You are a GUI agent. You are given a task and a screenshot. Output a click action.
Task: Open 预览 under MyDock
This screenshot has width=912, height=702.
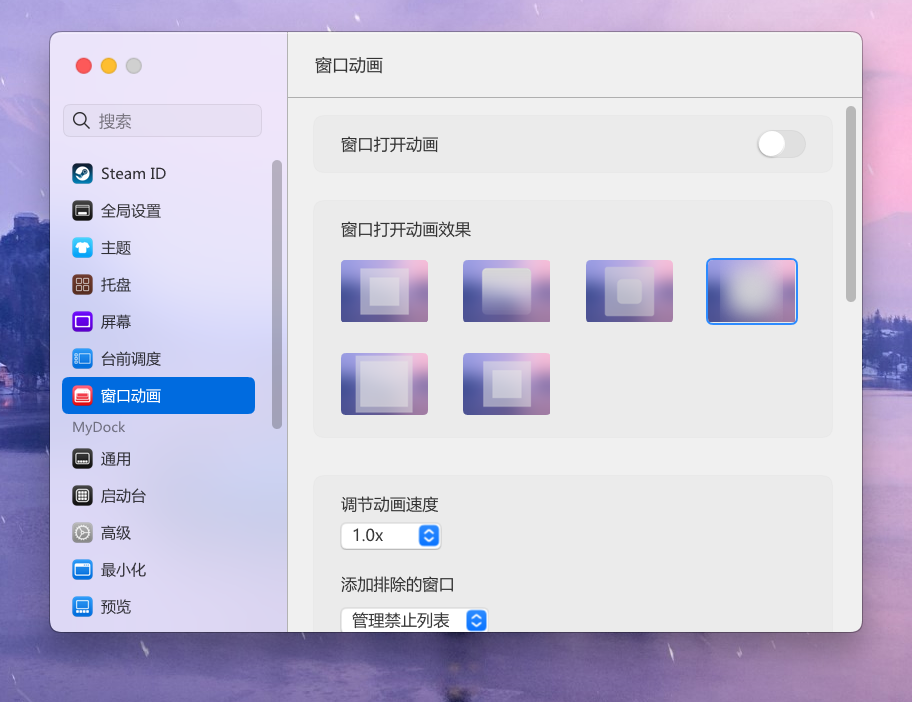[x=158, y=607]
